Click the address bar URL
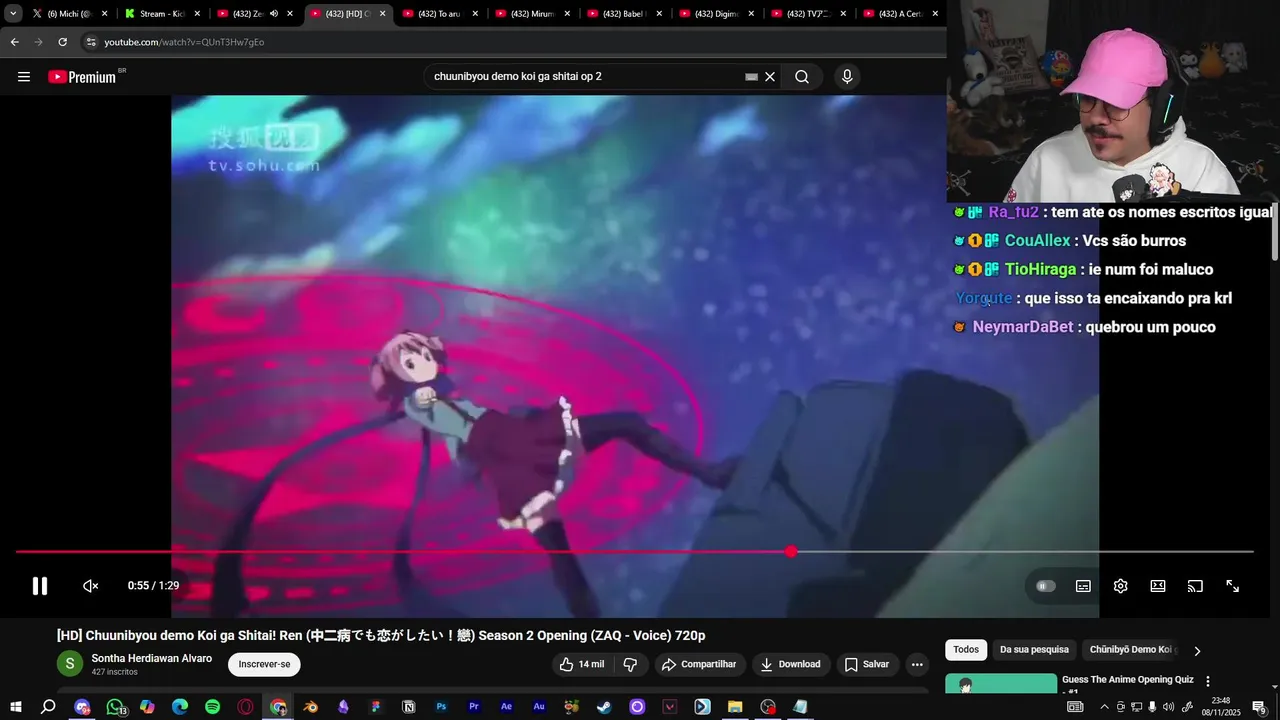This screenshot has height=720, width=1280. (x=184, y=42)
